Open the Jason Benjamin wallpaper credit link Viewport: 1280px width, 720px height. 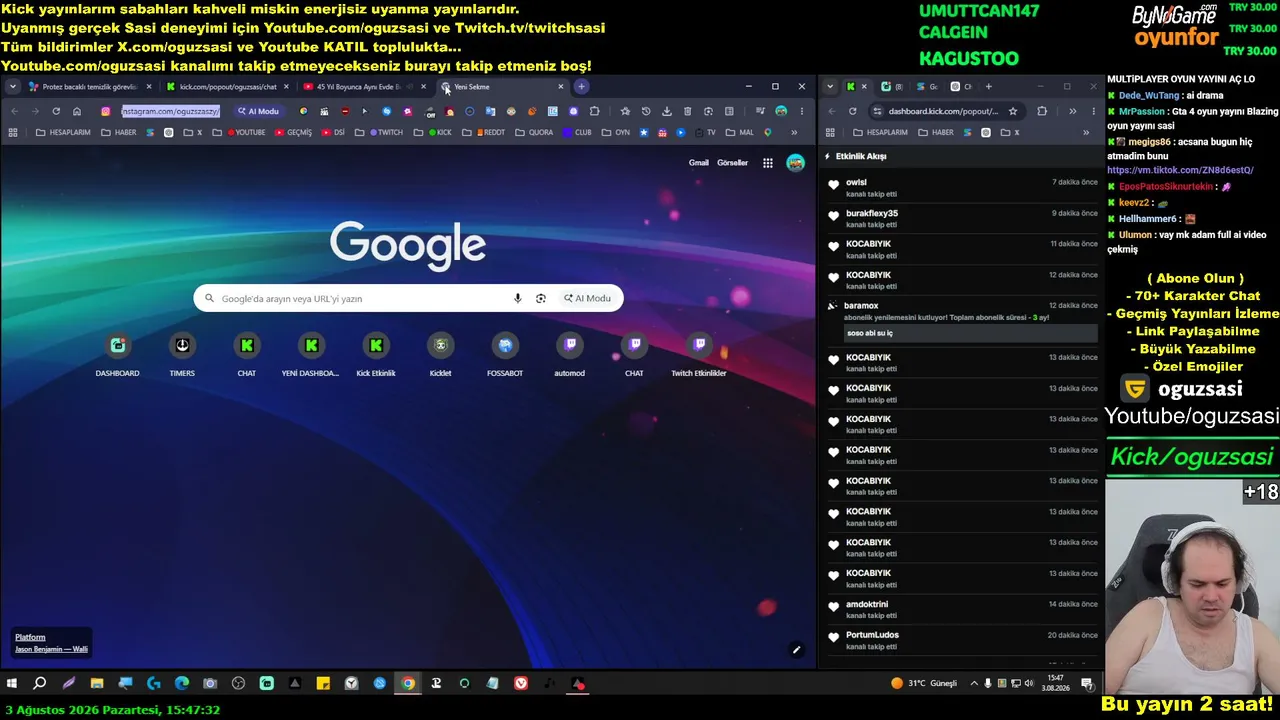tap(51, 649)
